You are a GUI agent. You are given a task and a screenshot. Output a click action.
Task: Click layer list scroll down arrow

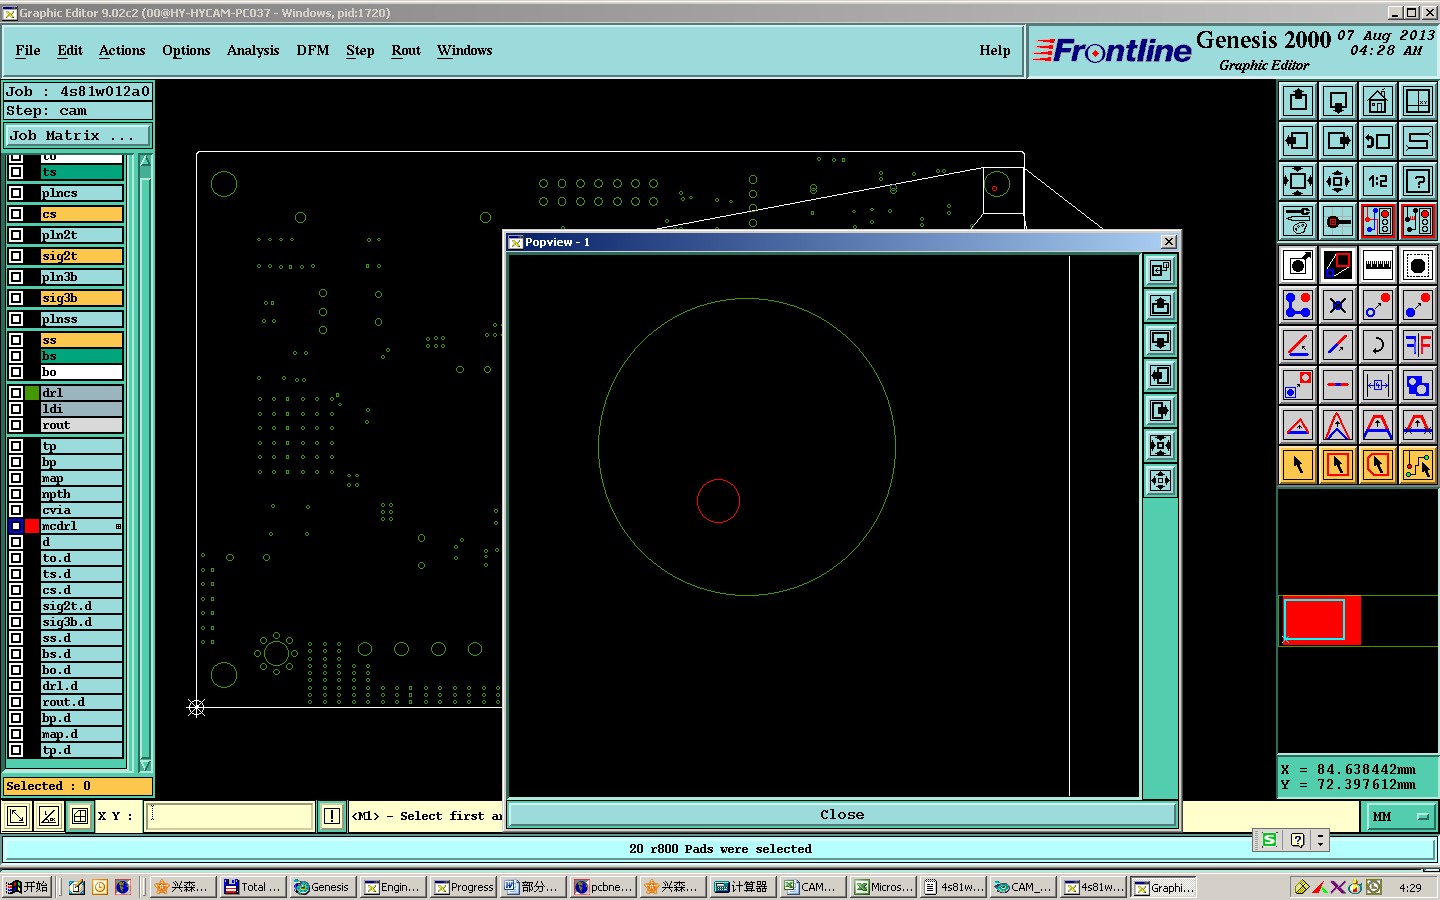[x=145, y=765]
